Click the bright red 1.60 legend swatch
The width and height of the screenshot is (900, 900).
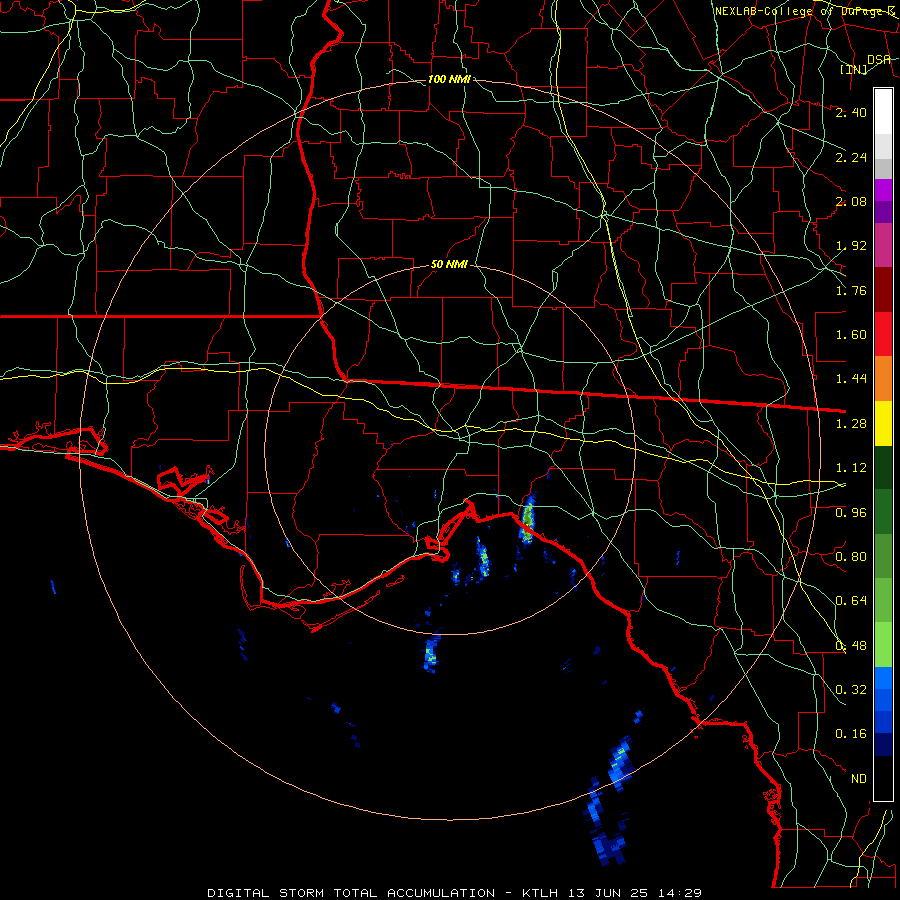883,334
